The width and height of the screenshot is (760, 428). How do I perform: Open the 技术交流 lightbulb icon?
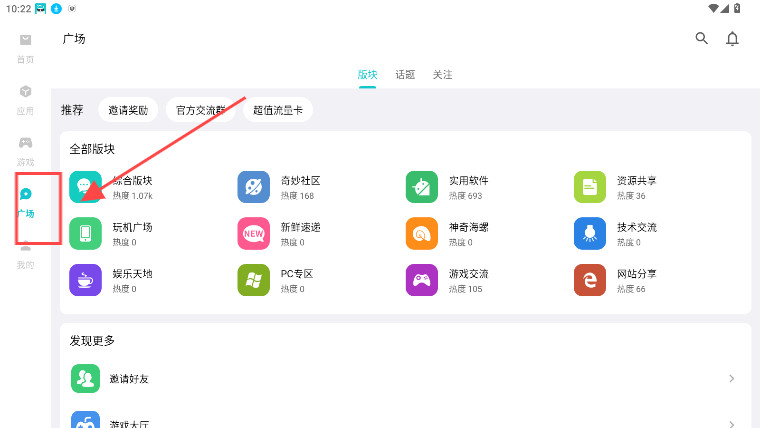(590, 233)
